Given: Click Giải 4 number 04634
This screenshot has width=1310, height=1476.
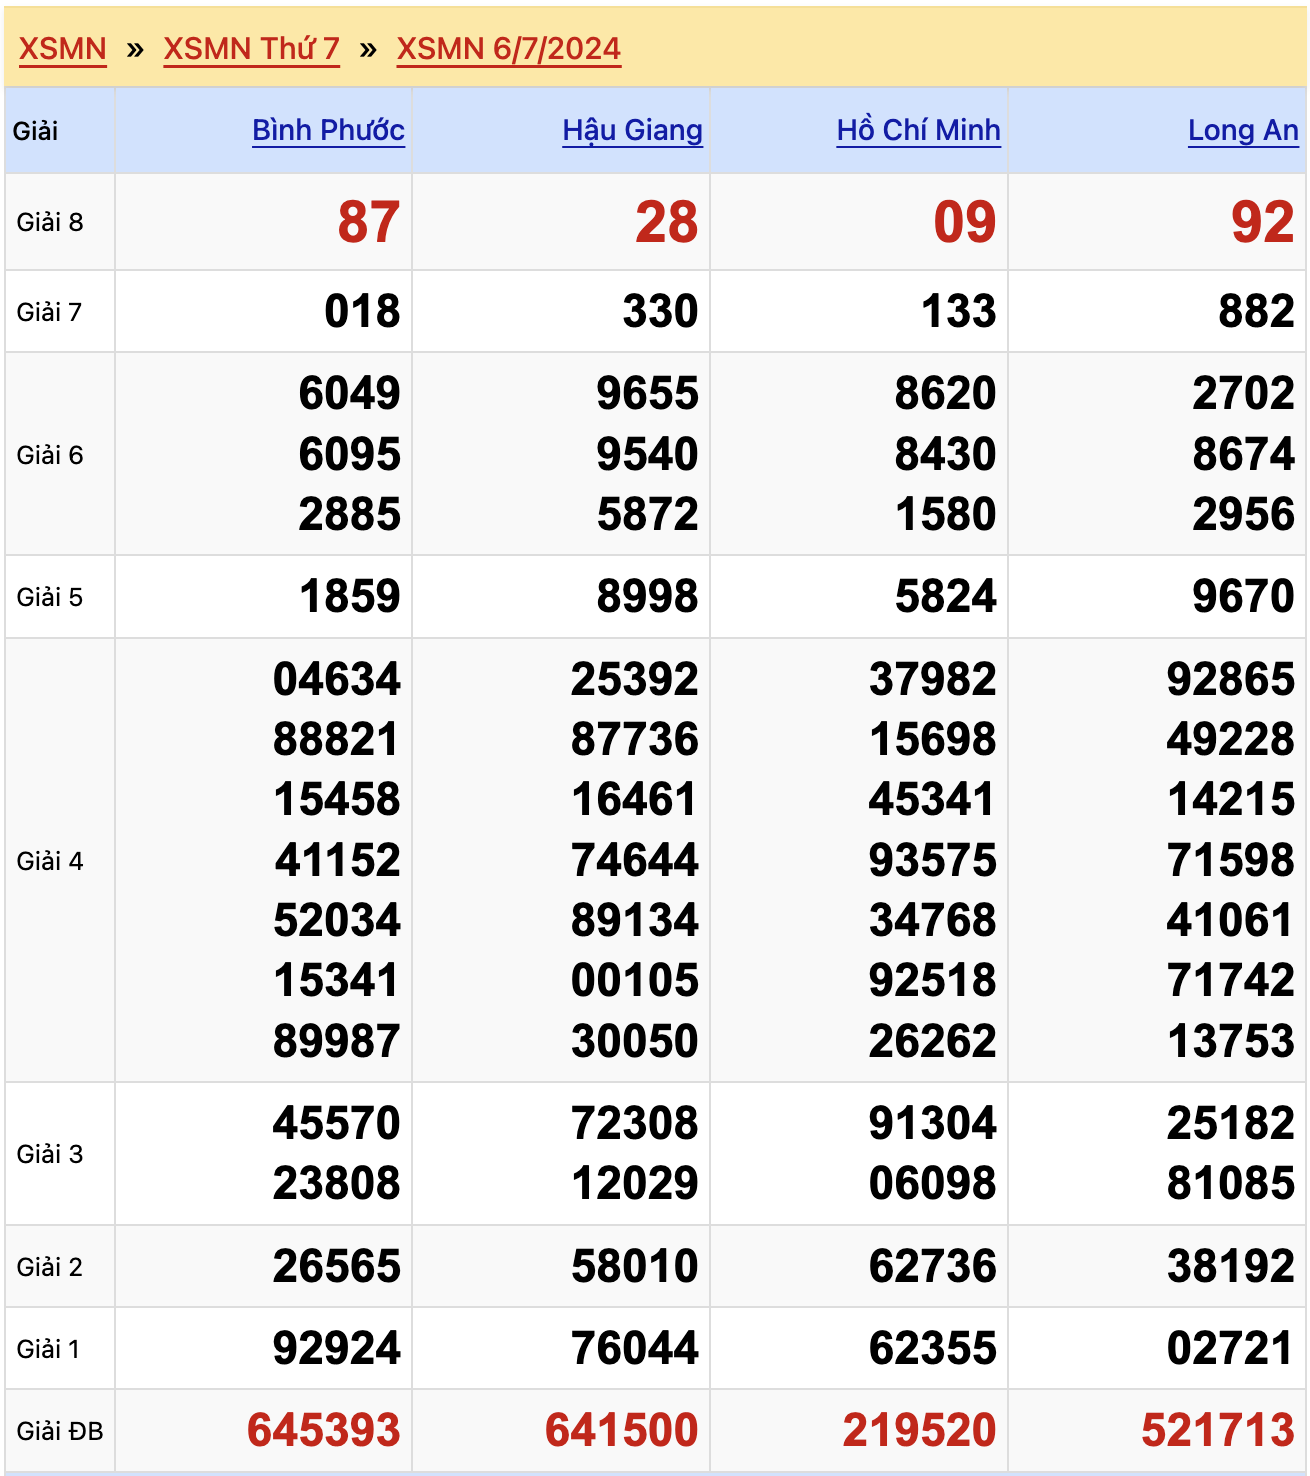Looking at the screenshot, I should coord(337,679).
